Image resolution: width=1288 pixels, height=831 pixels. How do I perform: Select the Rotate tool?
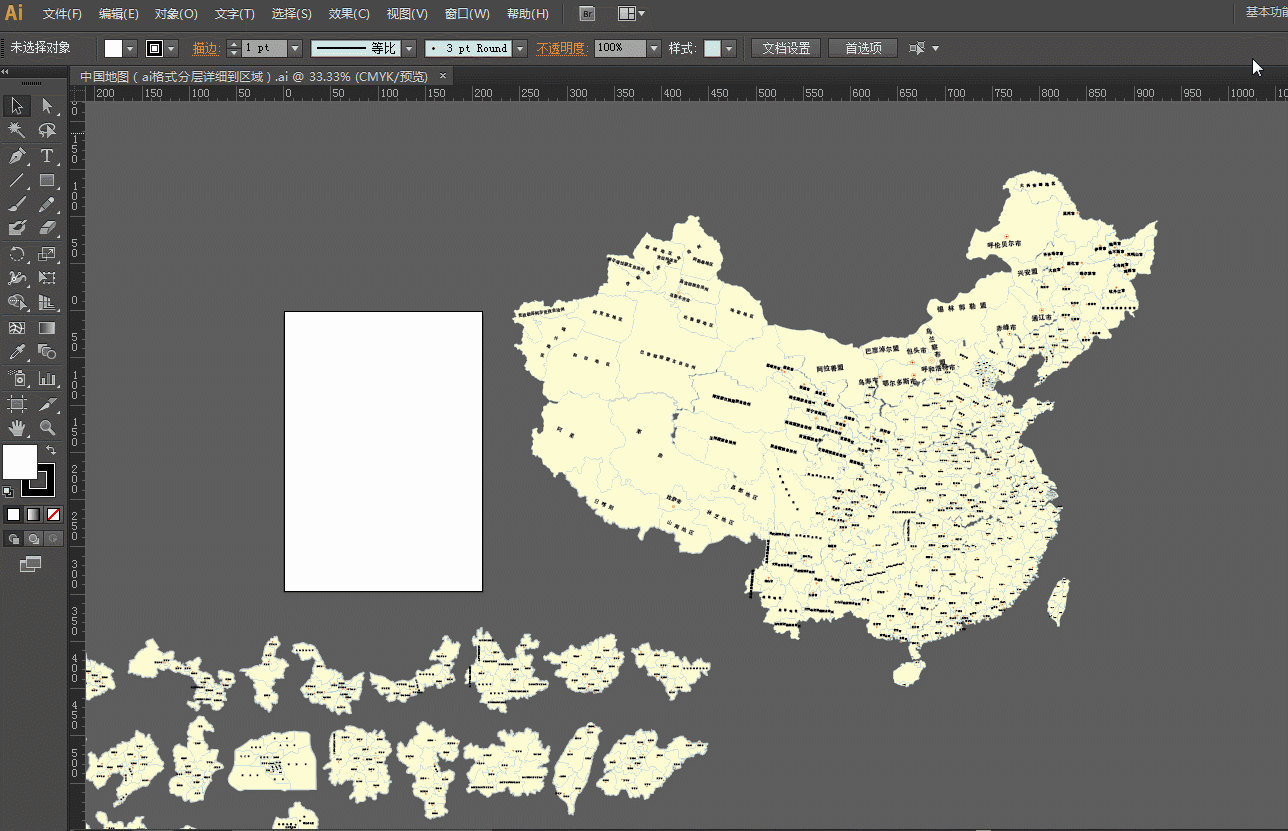coord(17,254)
